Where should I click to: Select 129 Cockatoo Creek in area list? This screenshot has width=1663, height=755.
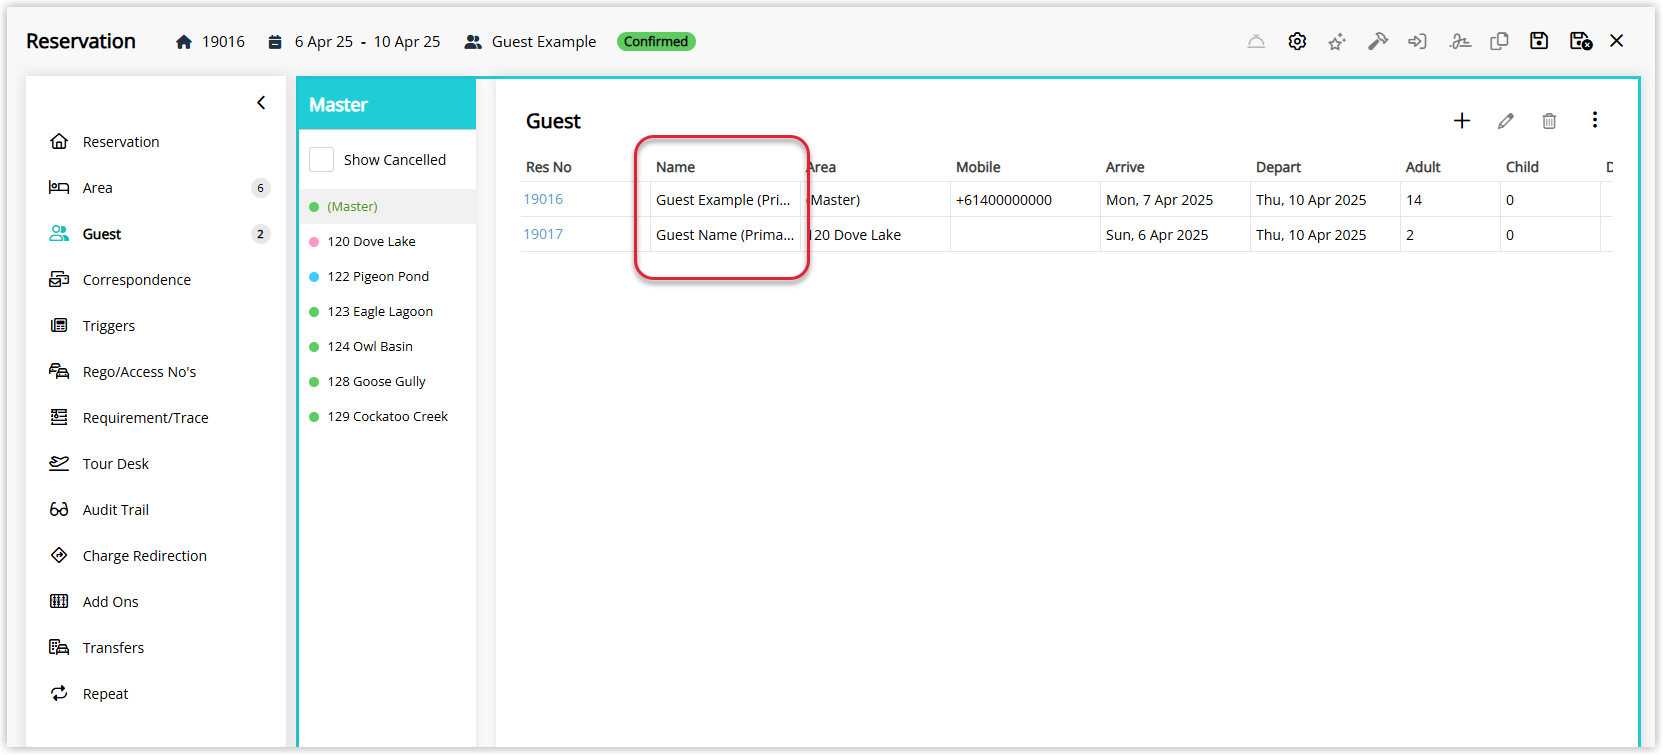387,417
